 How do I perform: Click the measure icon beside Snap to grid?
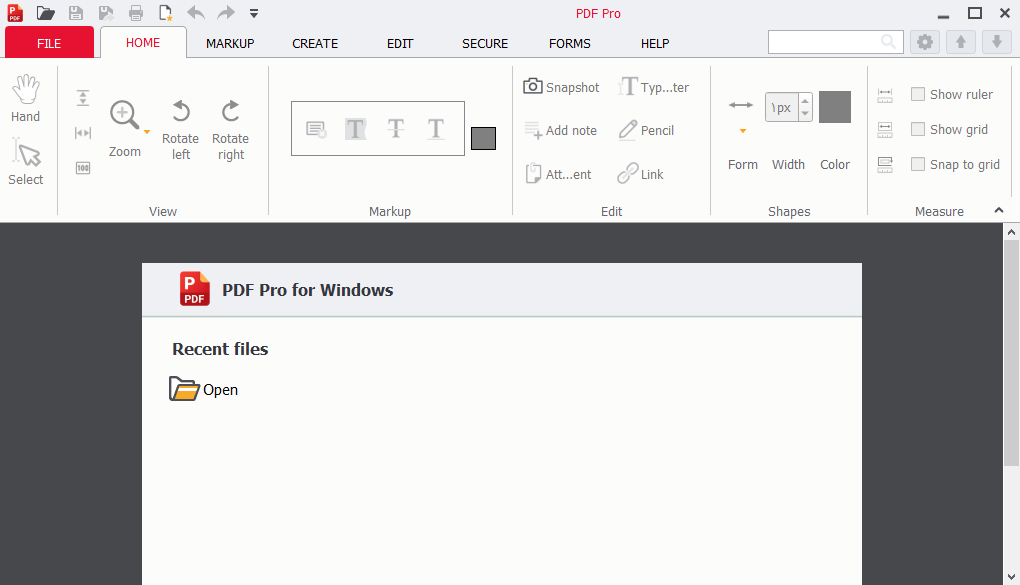[x=885, y=165]
